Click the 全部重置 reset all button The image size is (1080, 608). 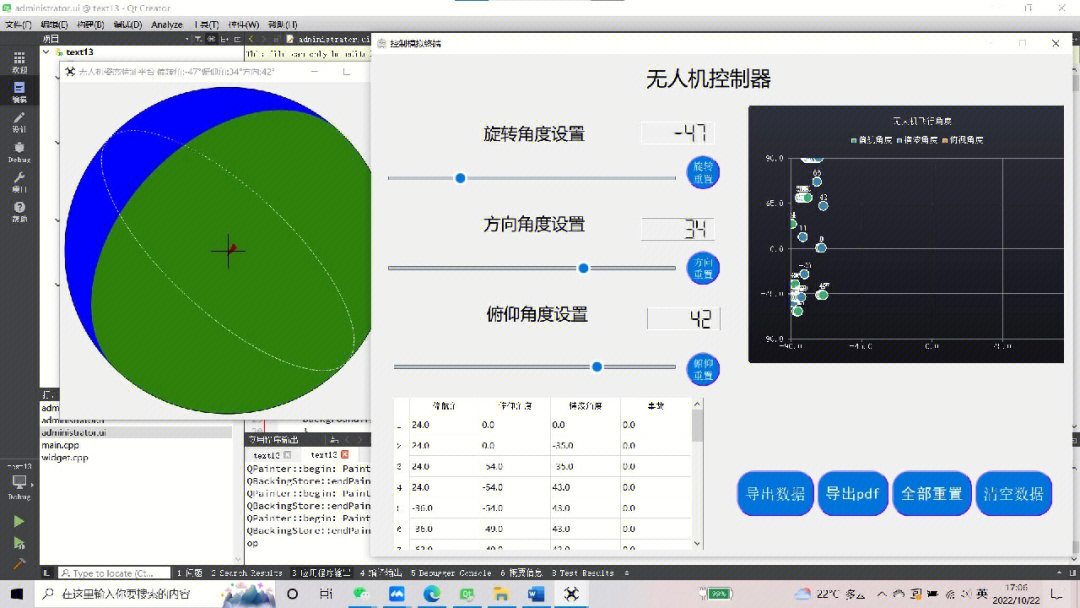(931, 494)
